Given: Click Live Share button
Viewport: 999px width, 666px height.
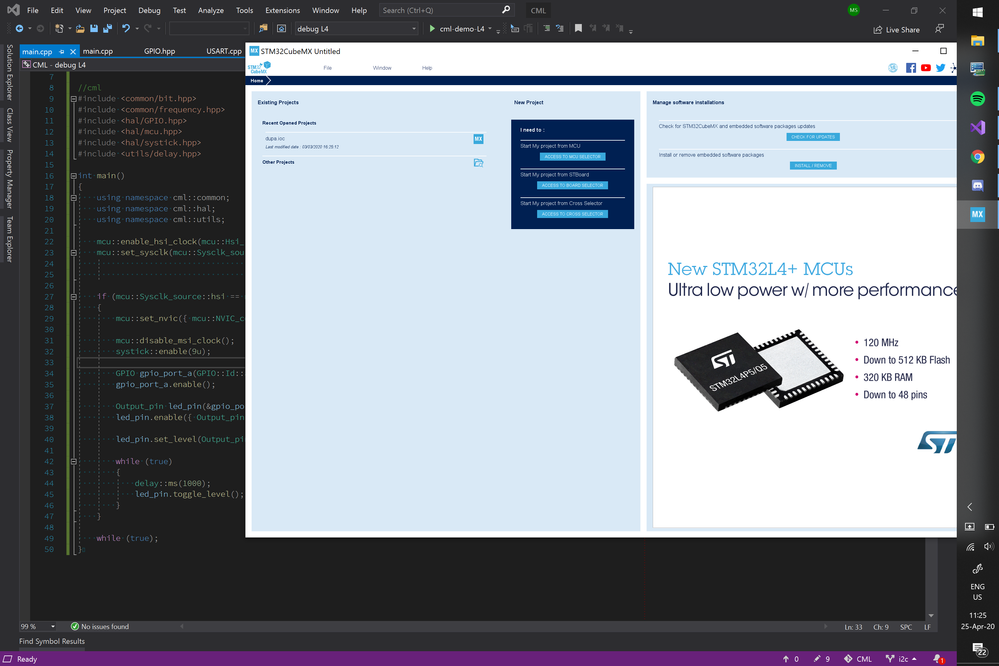Looking at the screenshot, I should (896, 30).
